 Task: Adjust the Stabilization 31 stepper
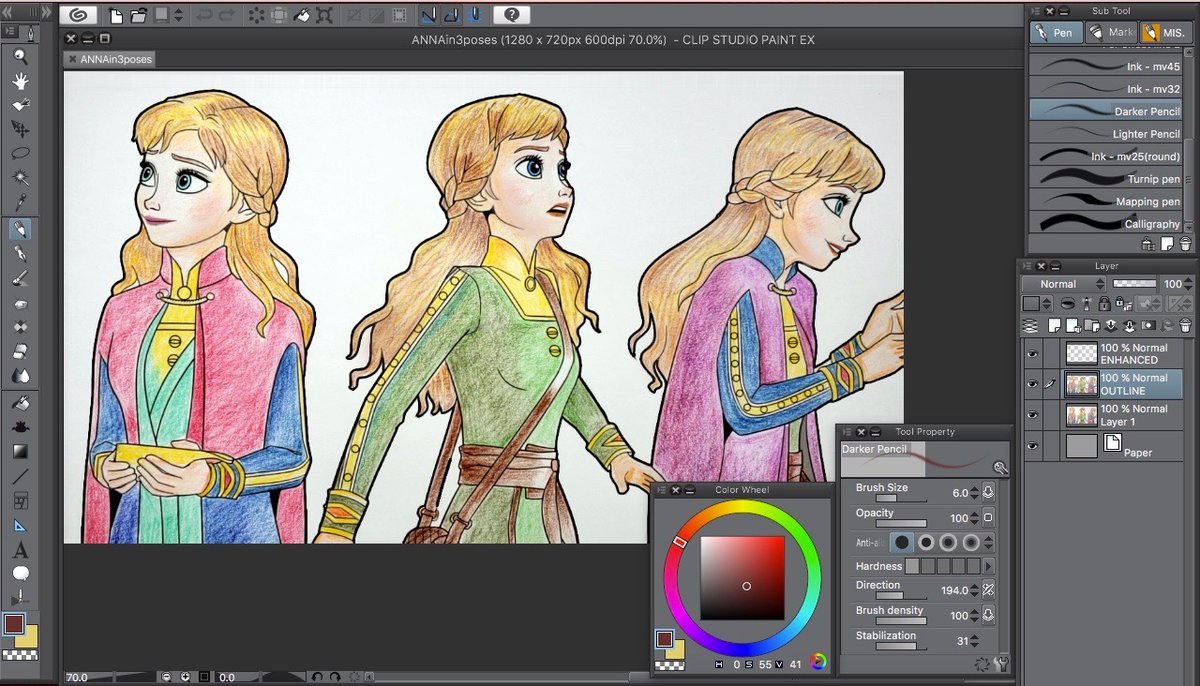(973, 641)
